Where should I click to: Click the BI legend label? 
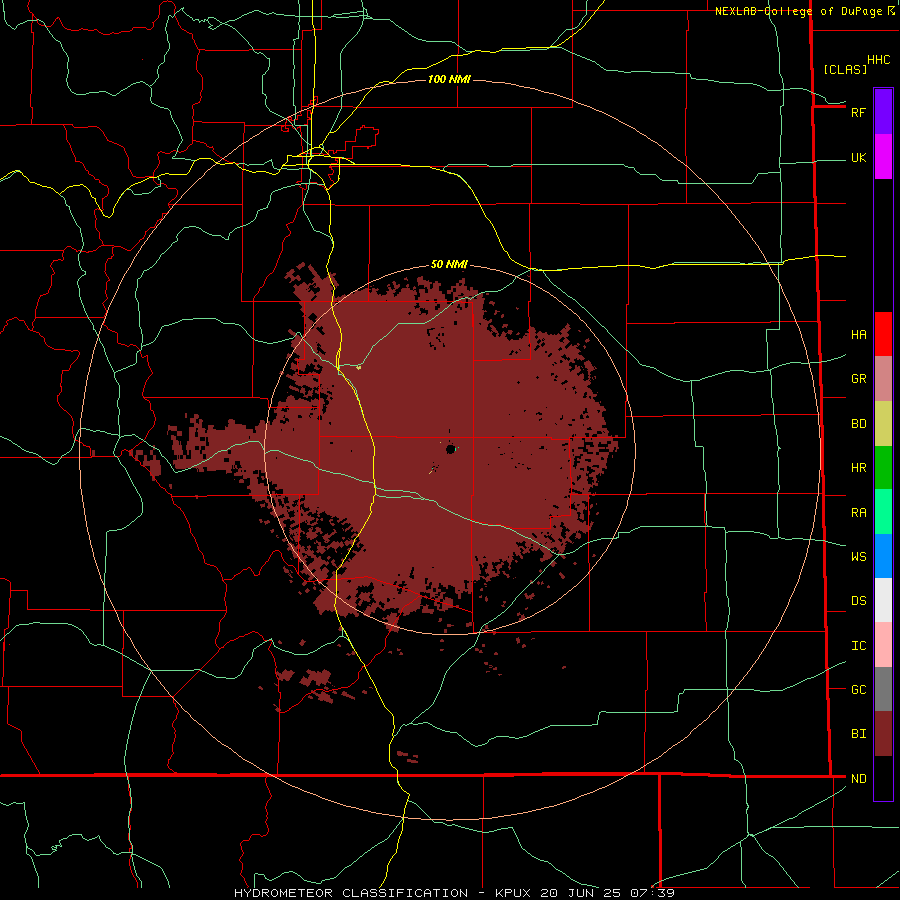pyautogui.click(x=858, y=734)
